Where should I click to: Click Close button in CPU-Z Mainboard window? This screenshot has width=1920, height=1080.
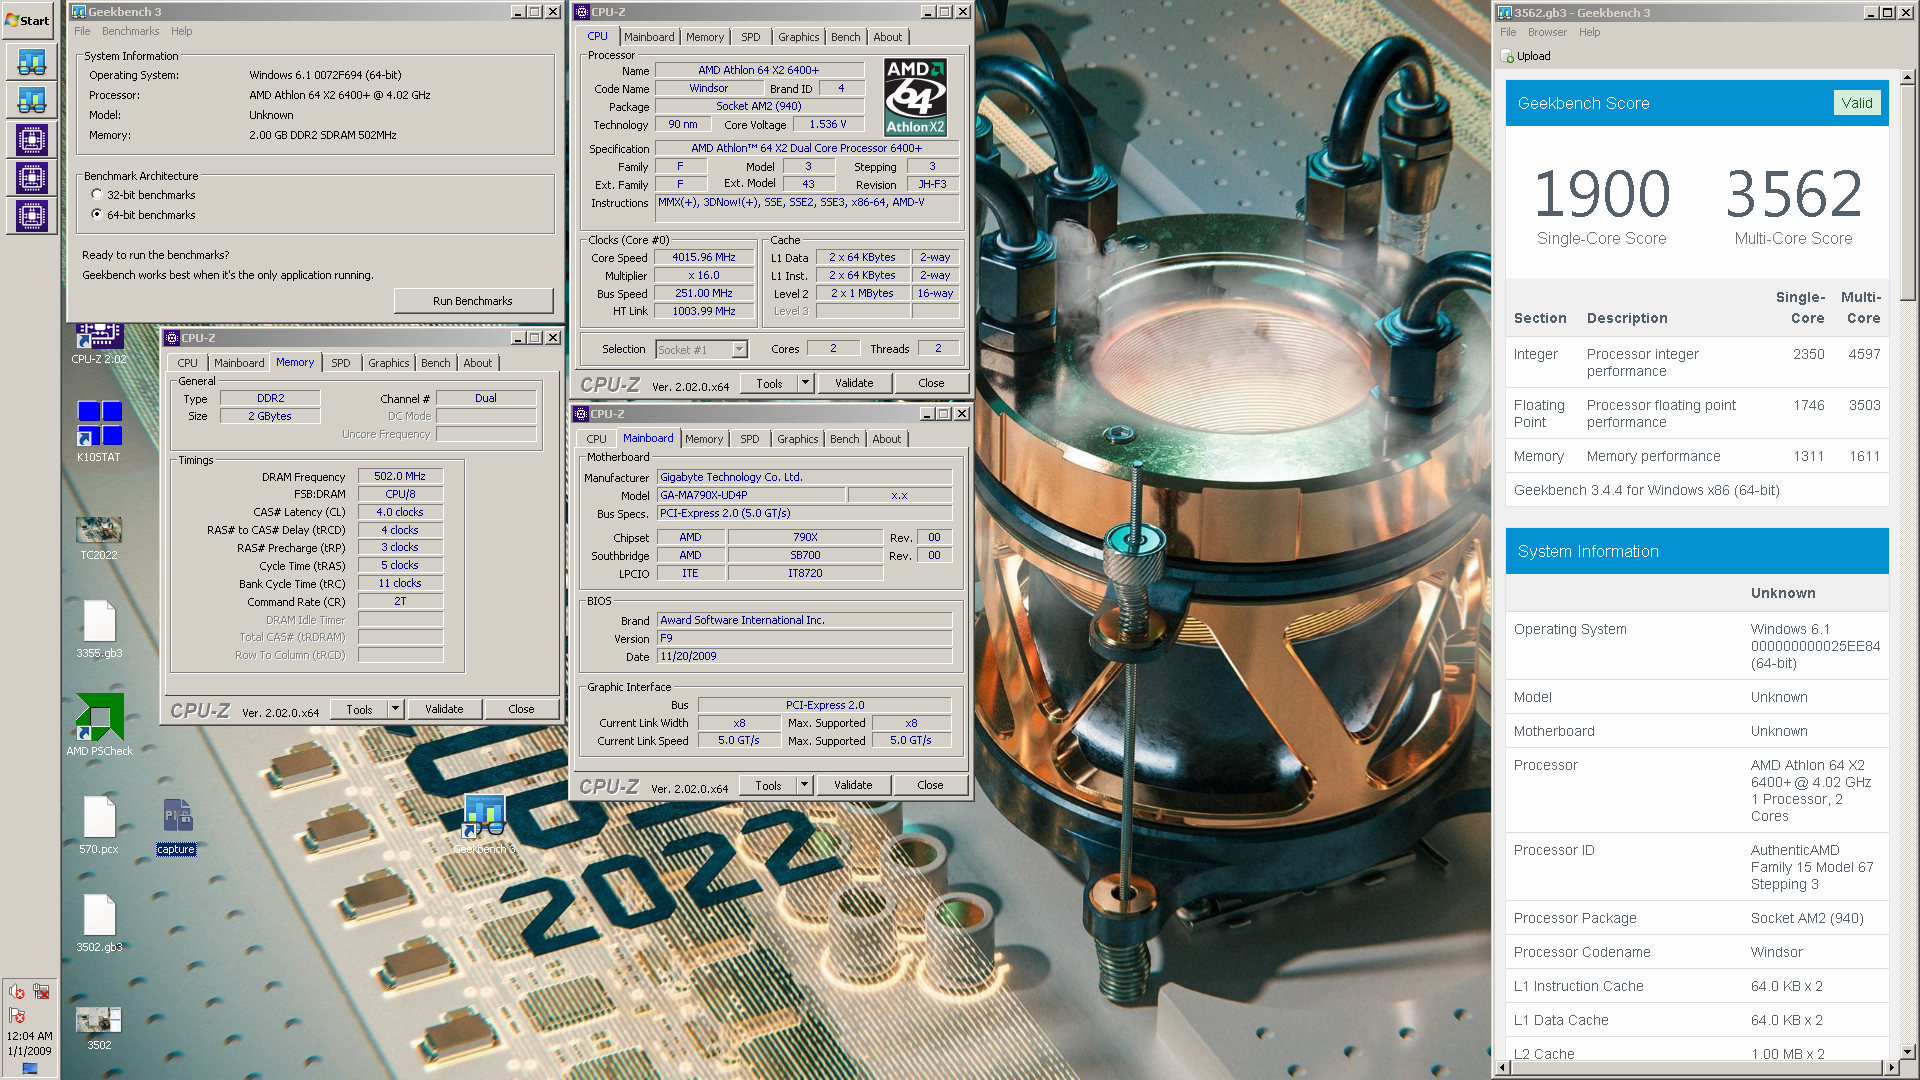pyautogui.click(x=930, y=785)
